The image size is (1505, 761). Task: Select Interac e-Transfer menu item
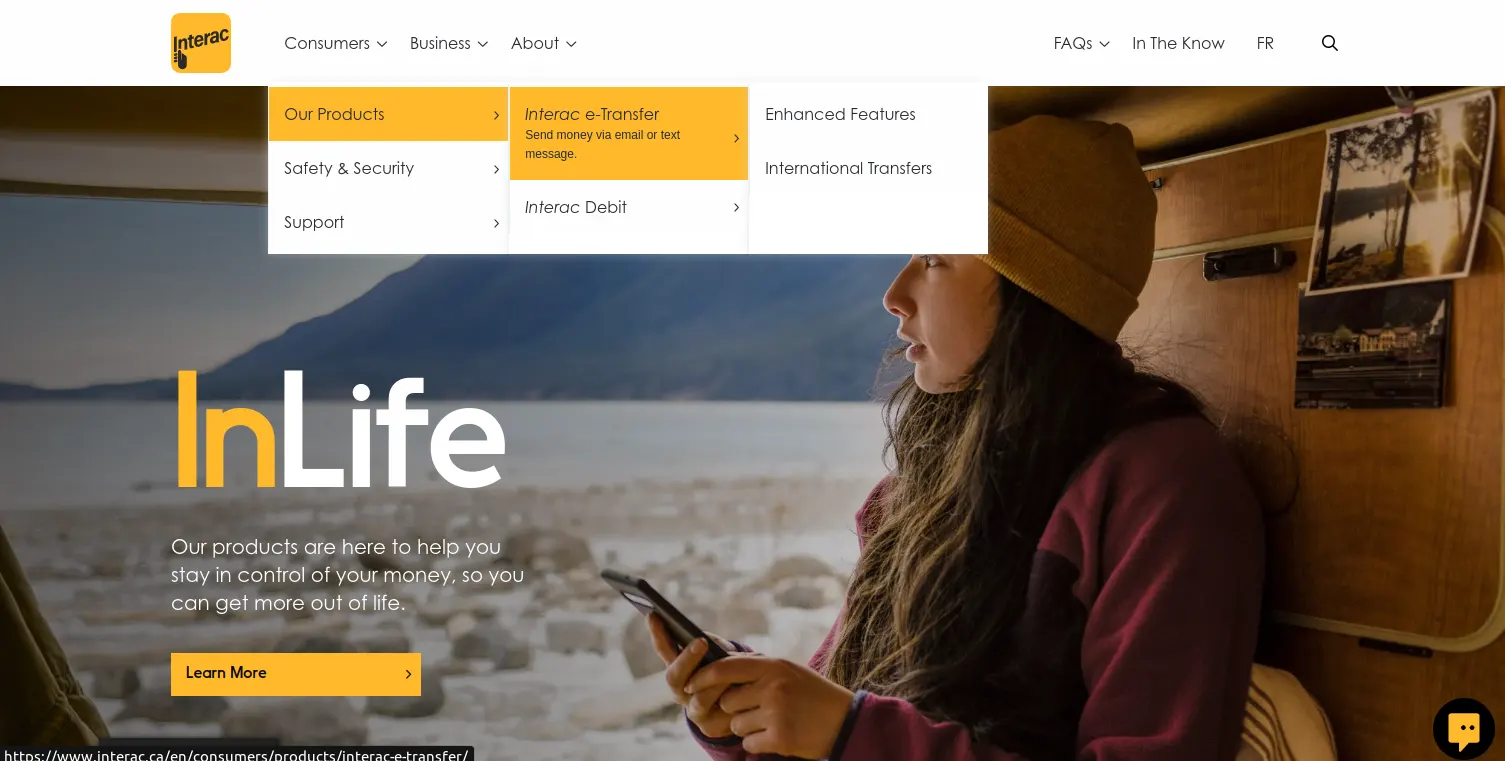(x=629, y=133)
